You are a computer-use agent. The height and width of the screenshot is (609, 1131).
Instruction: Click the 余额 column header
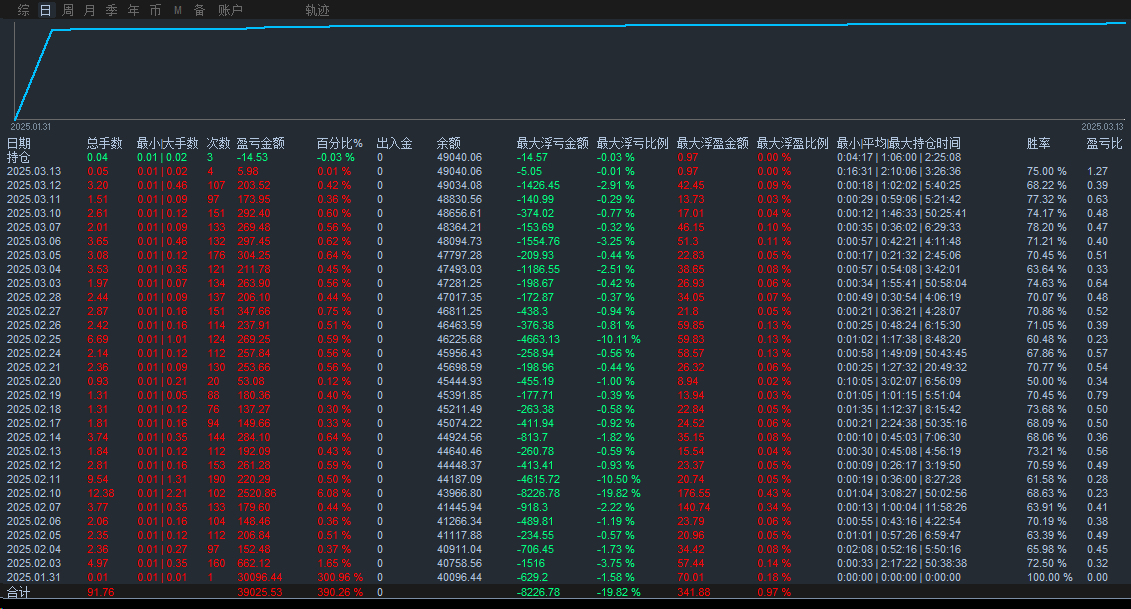coord(449,143)
